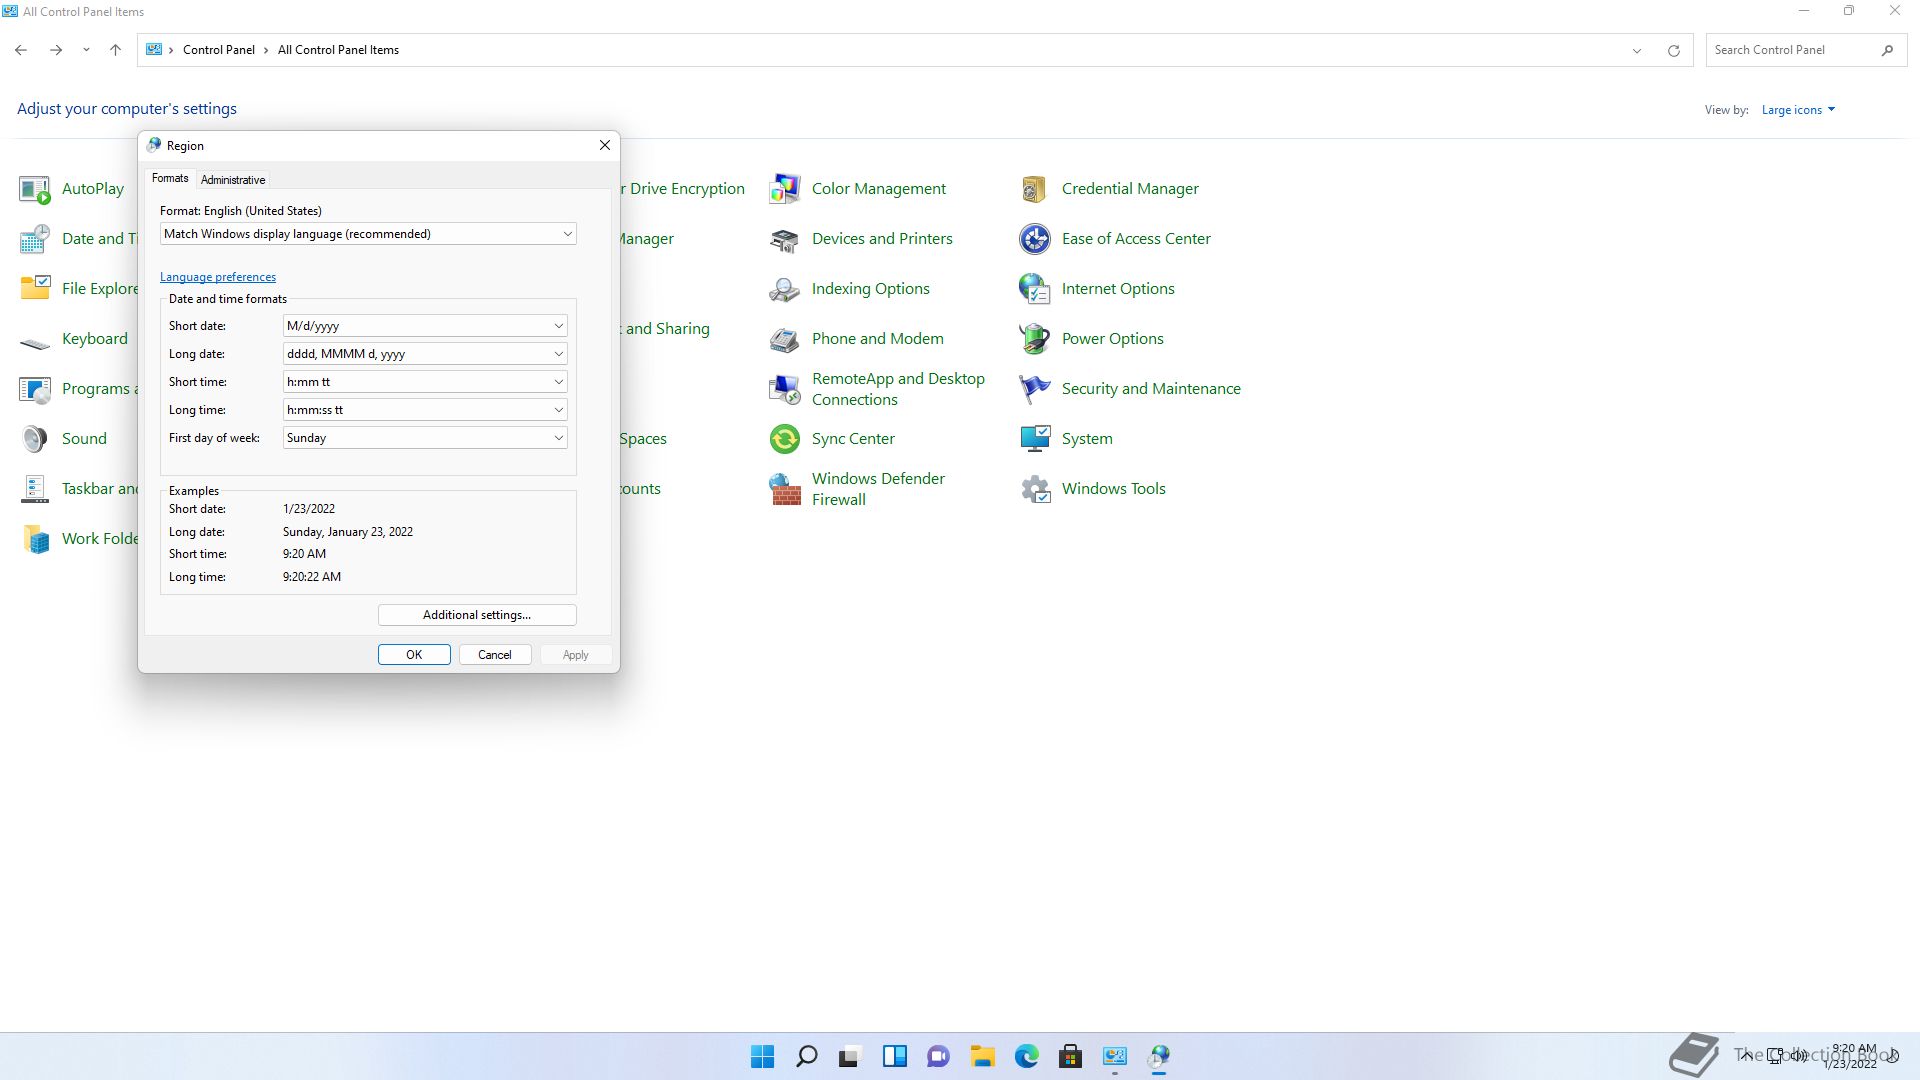Viewport: 1920px width, 1080px height.
Task: Expand the Long date format dropdown
Action: click(425, 354)
